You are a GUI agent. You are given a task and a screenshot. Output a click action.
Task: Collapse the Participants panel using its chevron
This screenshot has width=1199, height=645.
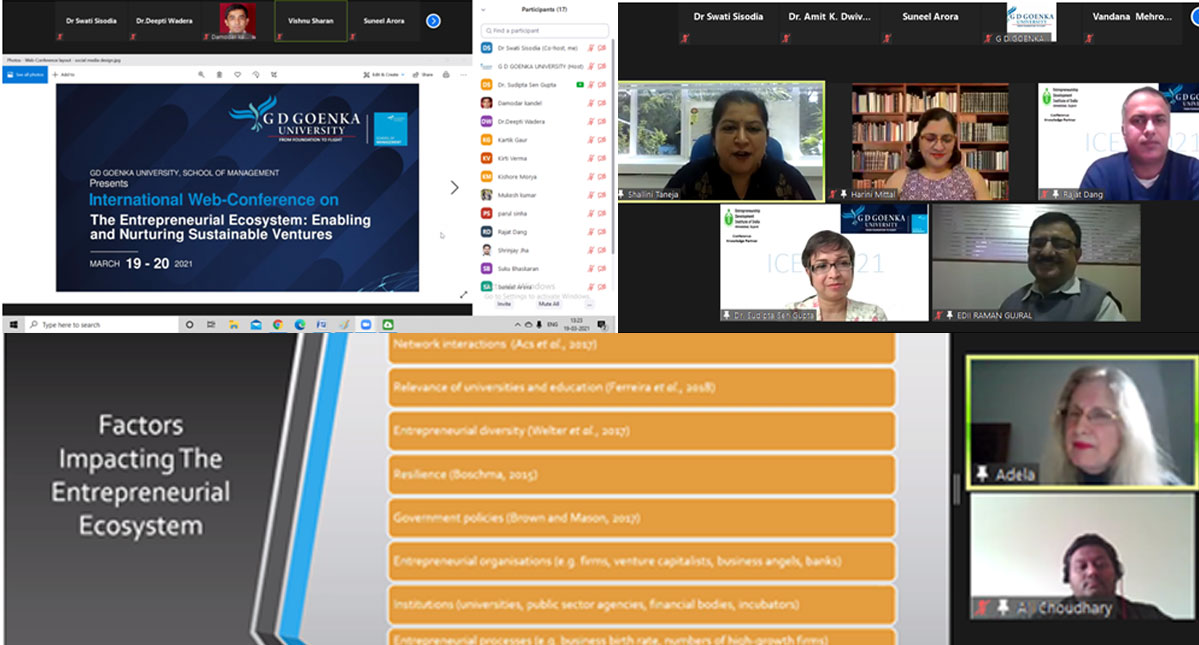click(484, 9)
